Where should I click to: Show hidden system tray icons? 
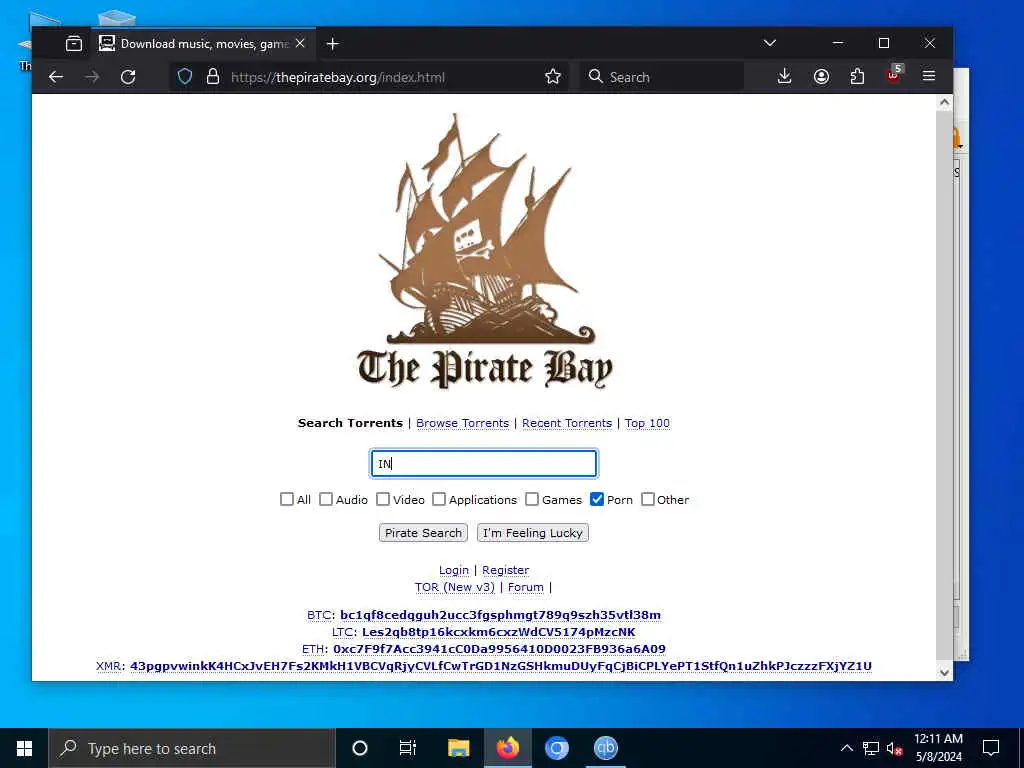846,748
